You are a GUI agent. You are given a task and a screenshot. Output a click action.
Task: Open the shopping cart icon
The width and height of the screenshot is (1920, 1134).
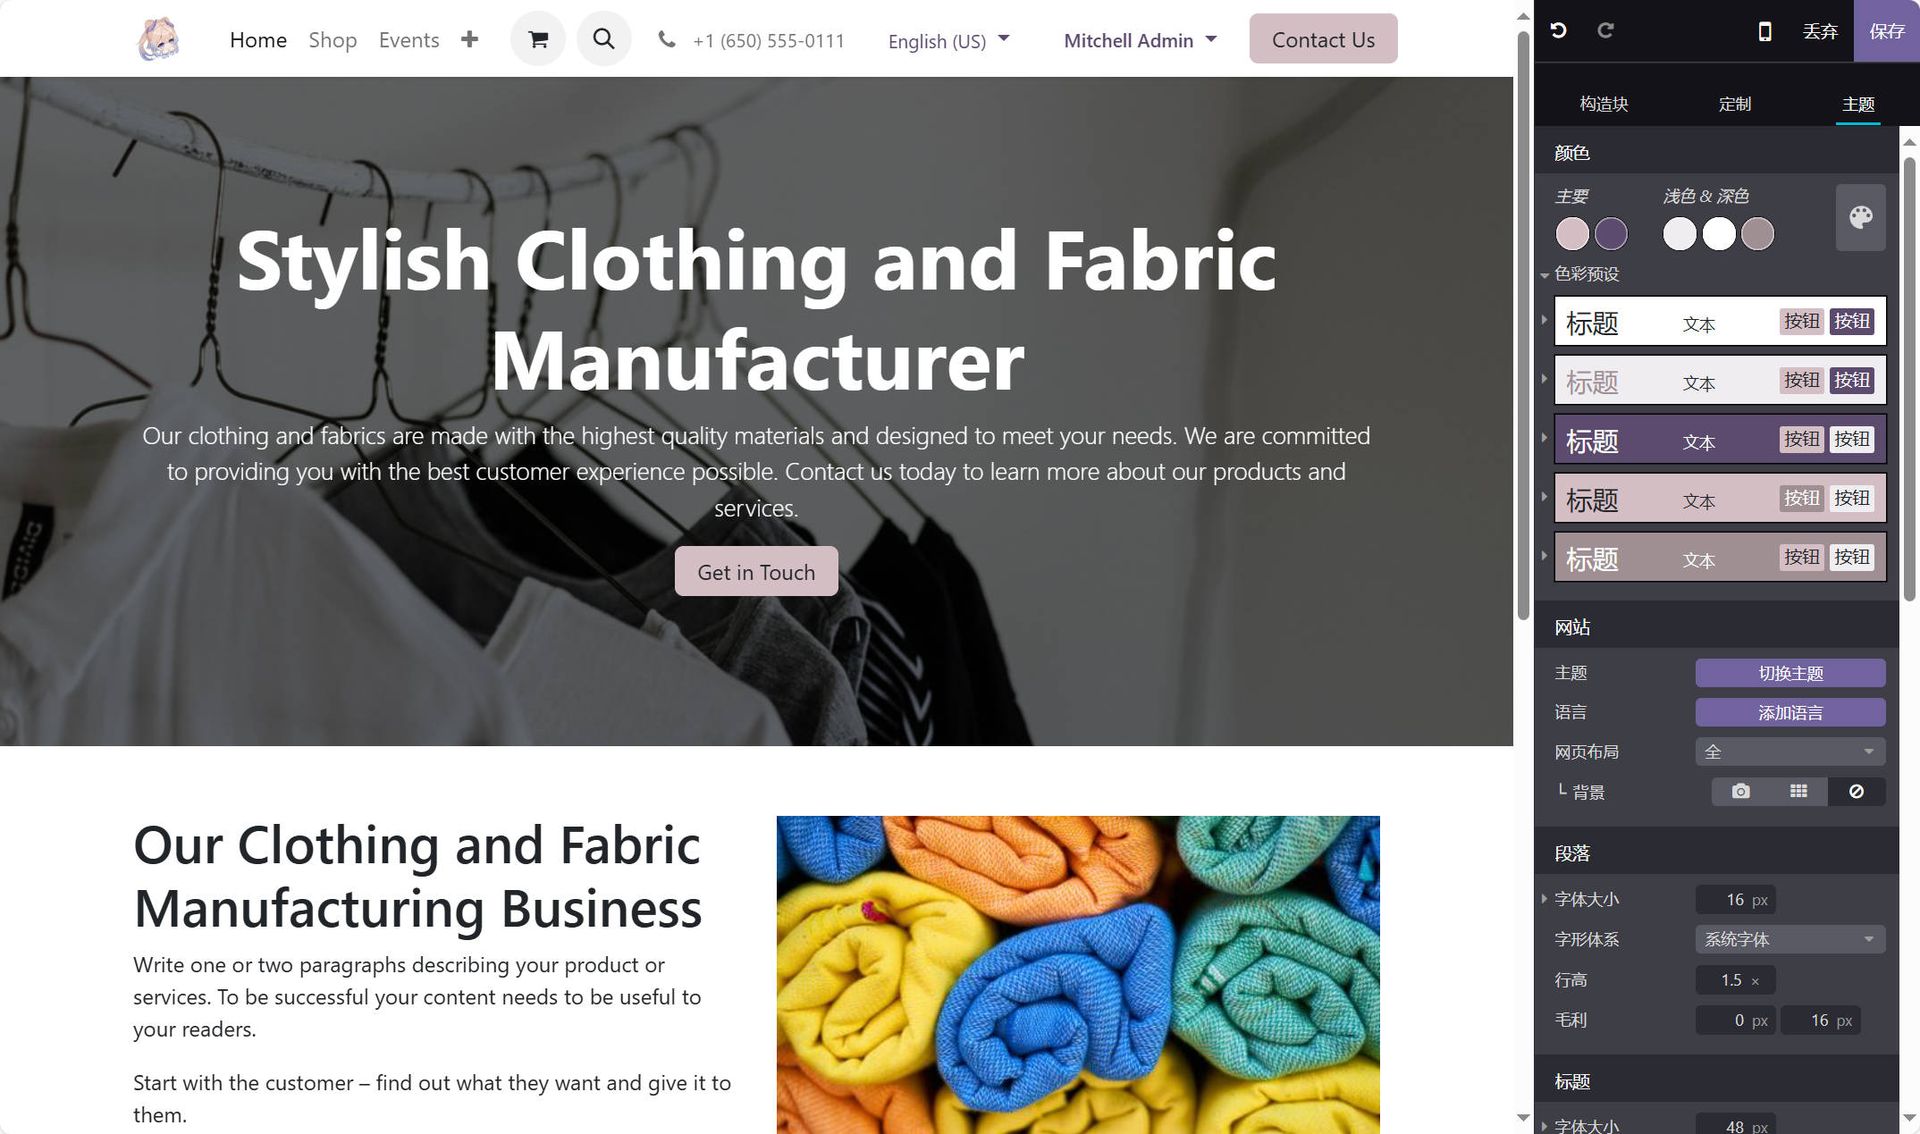click(x=538, y=39)
